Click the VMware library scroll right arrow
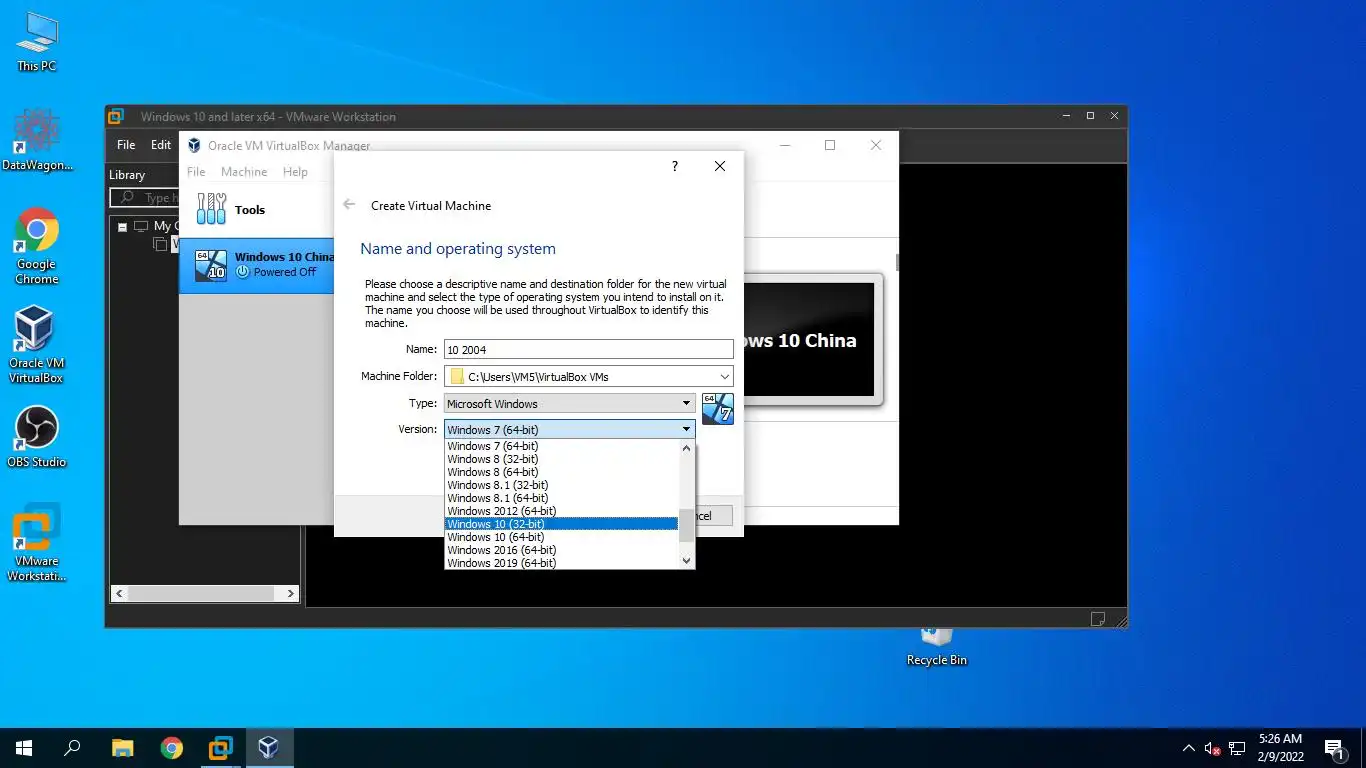1366x768 pixels. [291, 593]
